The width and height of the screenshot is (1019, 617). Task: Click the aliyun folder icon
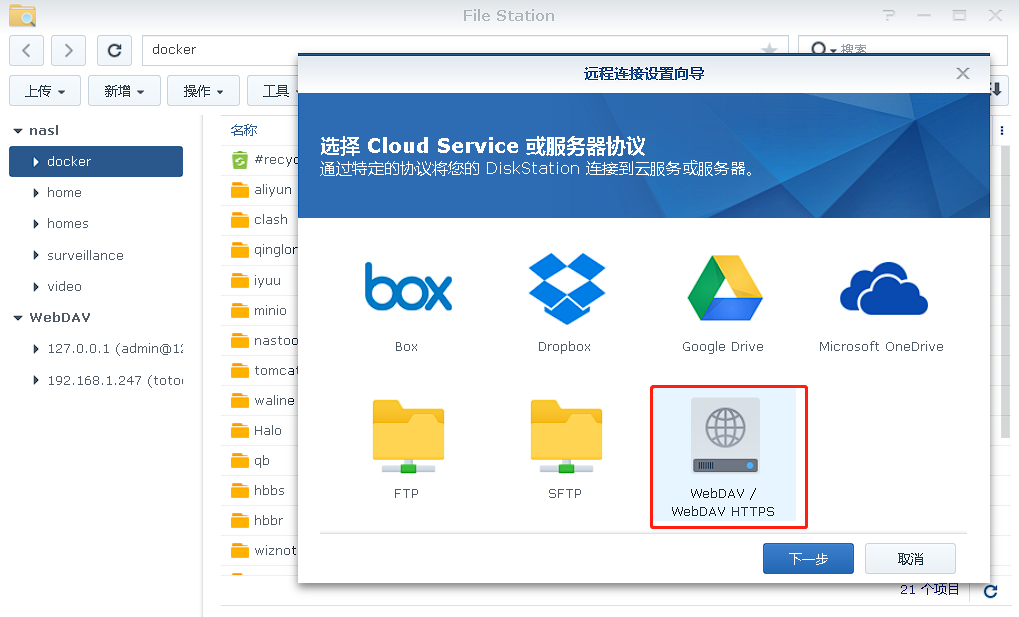tap(240, 190)
